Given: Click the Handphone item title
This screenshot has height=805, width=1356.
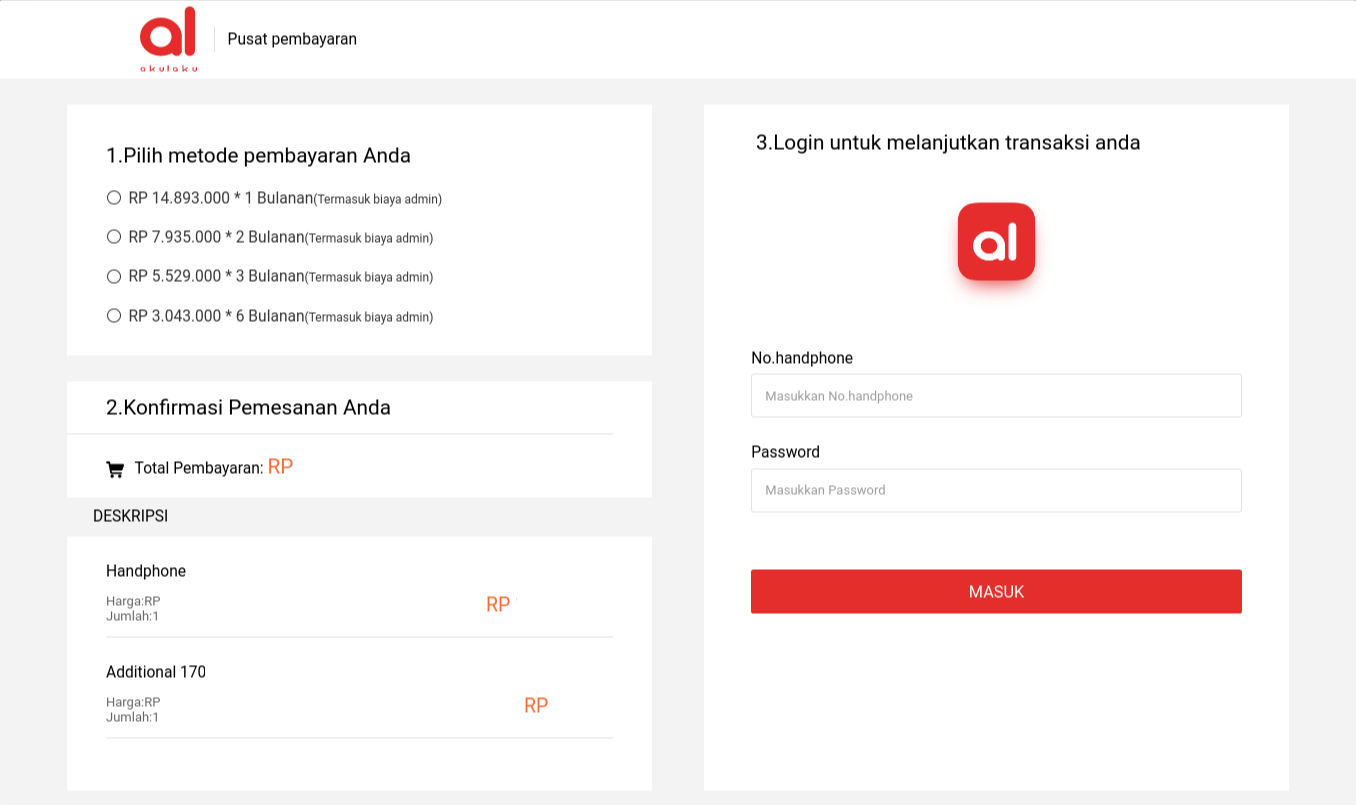Looking at the screenshot, I should (146, 571).
